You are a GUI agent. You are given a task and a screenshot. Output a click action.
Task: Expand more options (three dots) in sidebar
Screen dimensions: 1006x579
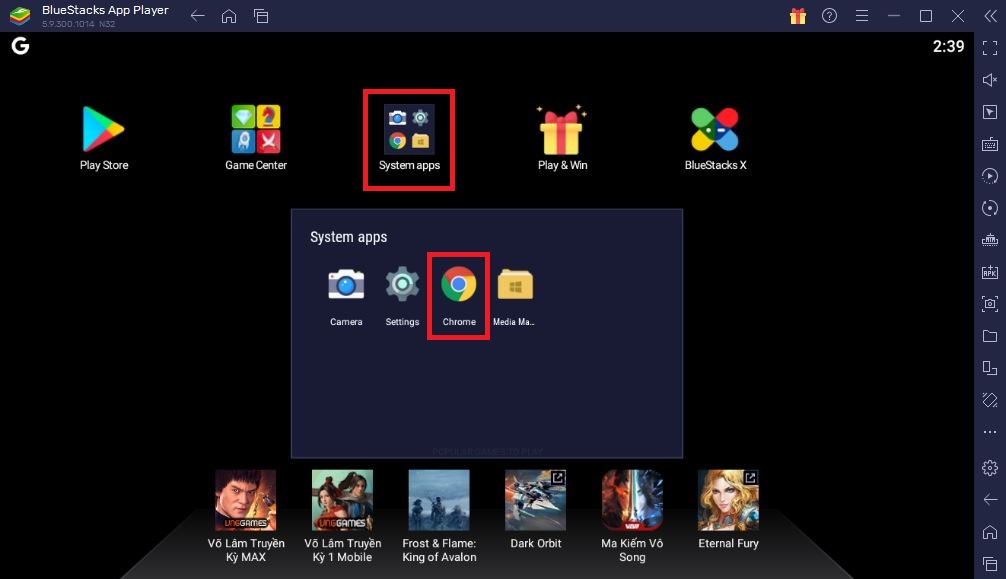[x=990, y=432]
